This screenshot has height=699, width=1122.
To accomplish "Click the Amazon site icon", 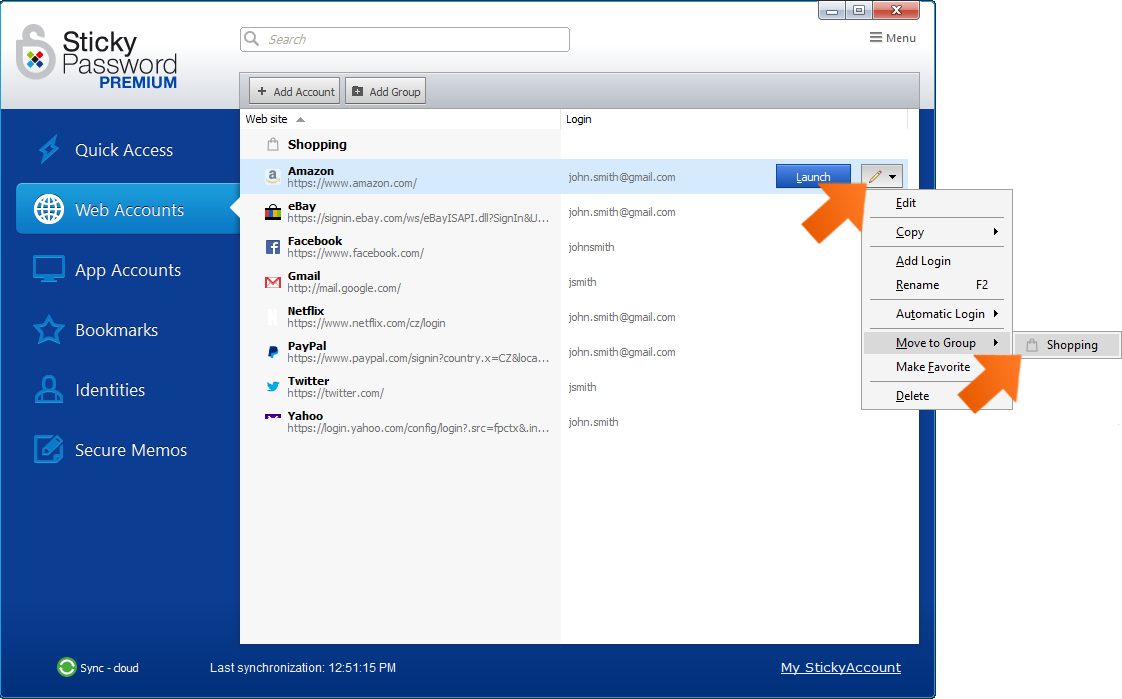I will tap(273, 177).
